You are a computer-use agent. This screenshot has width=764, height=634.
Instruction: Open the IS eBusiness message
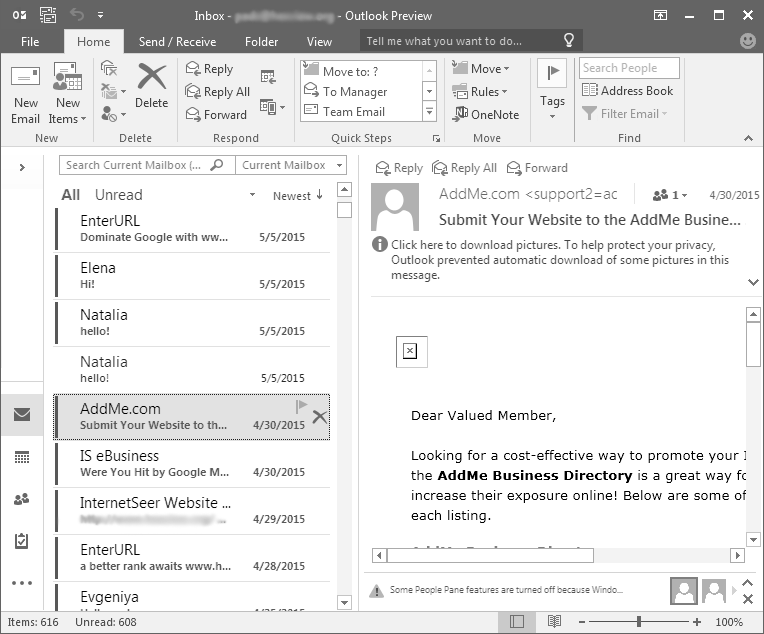(x=192, y=464)
